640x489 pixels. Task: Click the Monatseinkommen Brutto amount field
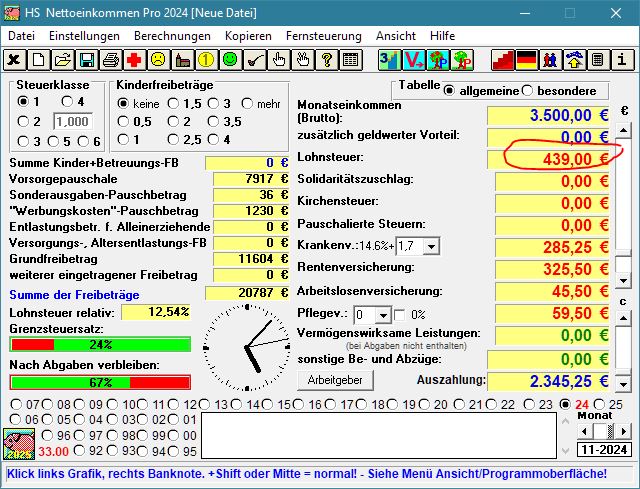(548, 113)
